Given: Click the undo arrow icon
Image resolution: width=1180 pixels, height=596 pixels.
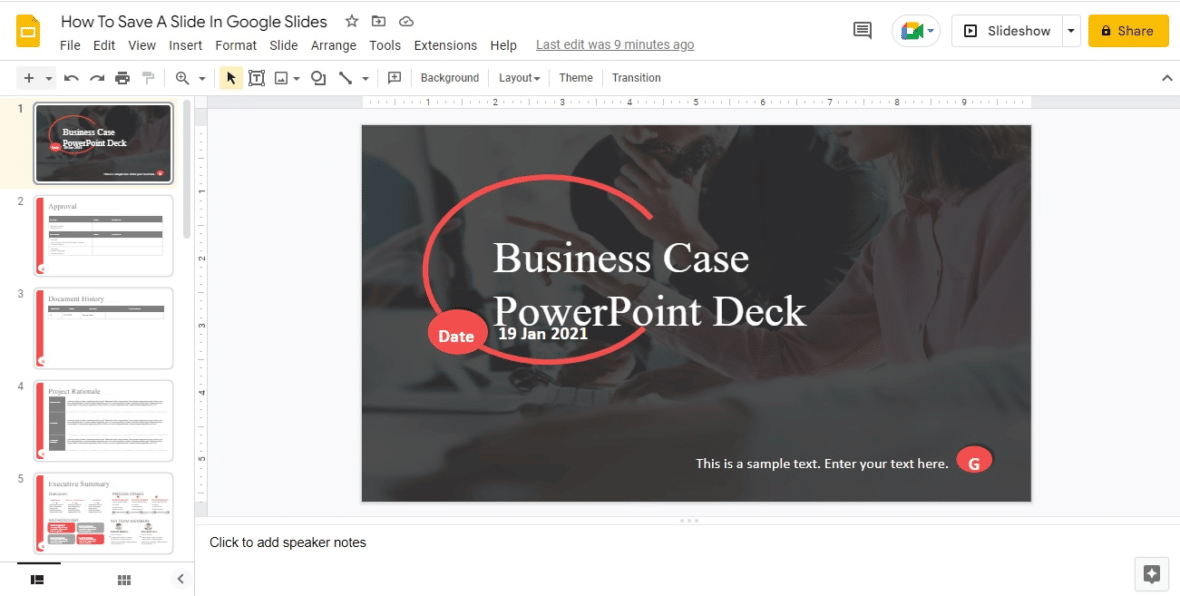Looking at the screenshot, I should click(71, 78).
